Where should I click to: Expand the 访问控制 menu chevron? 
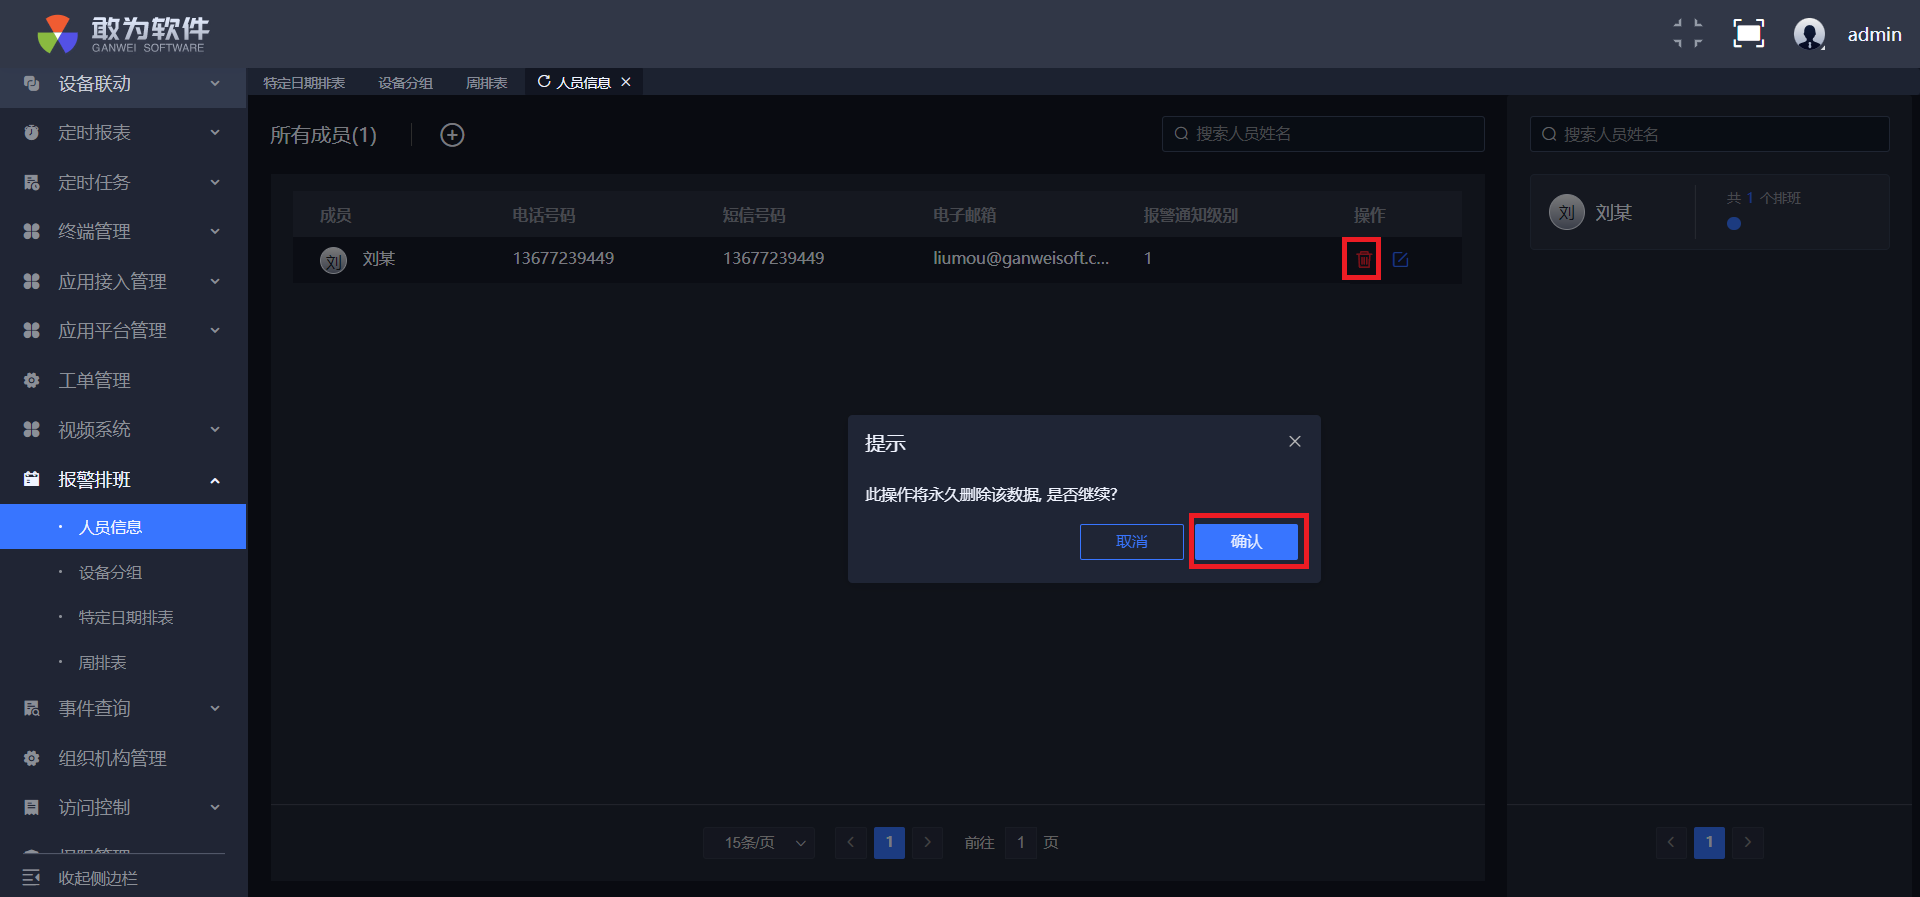[215, 808]
